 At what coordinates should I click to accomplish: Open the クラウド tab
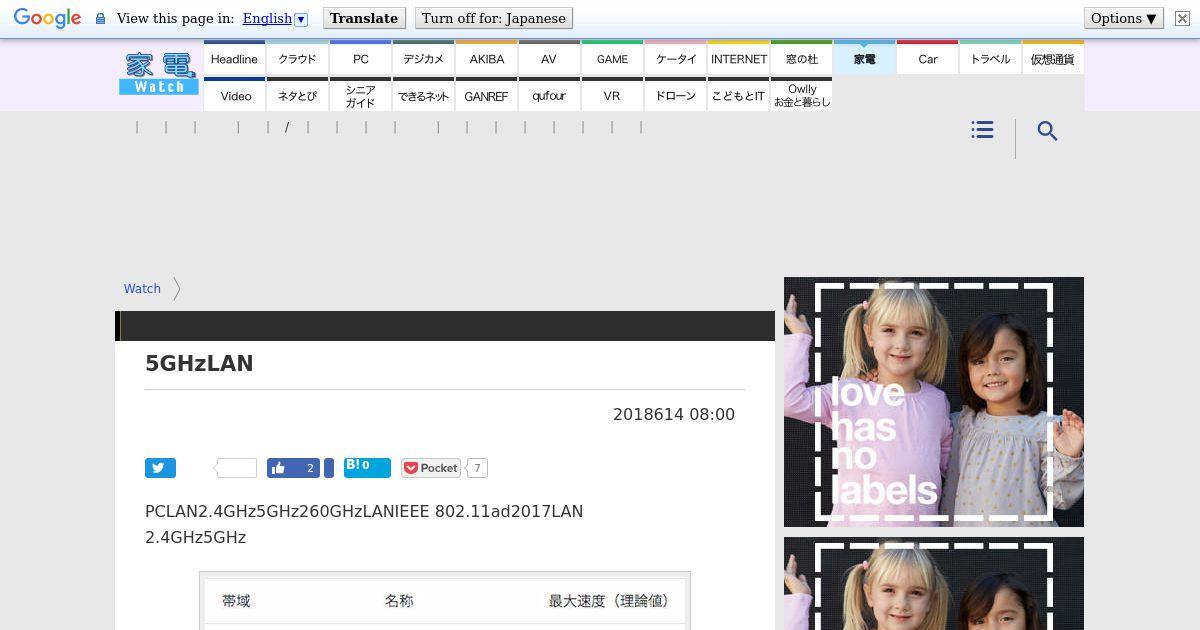pos(297,58)
